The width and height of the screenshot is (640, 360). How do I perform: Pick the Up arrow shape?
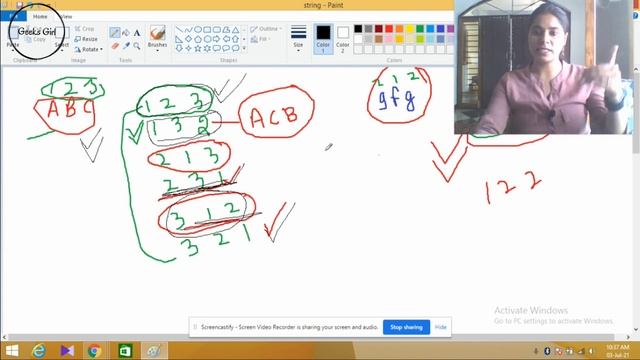click(236, 39)
